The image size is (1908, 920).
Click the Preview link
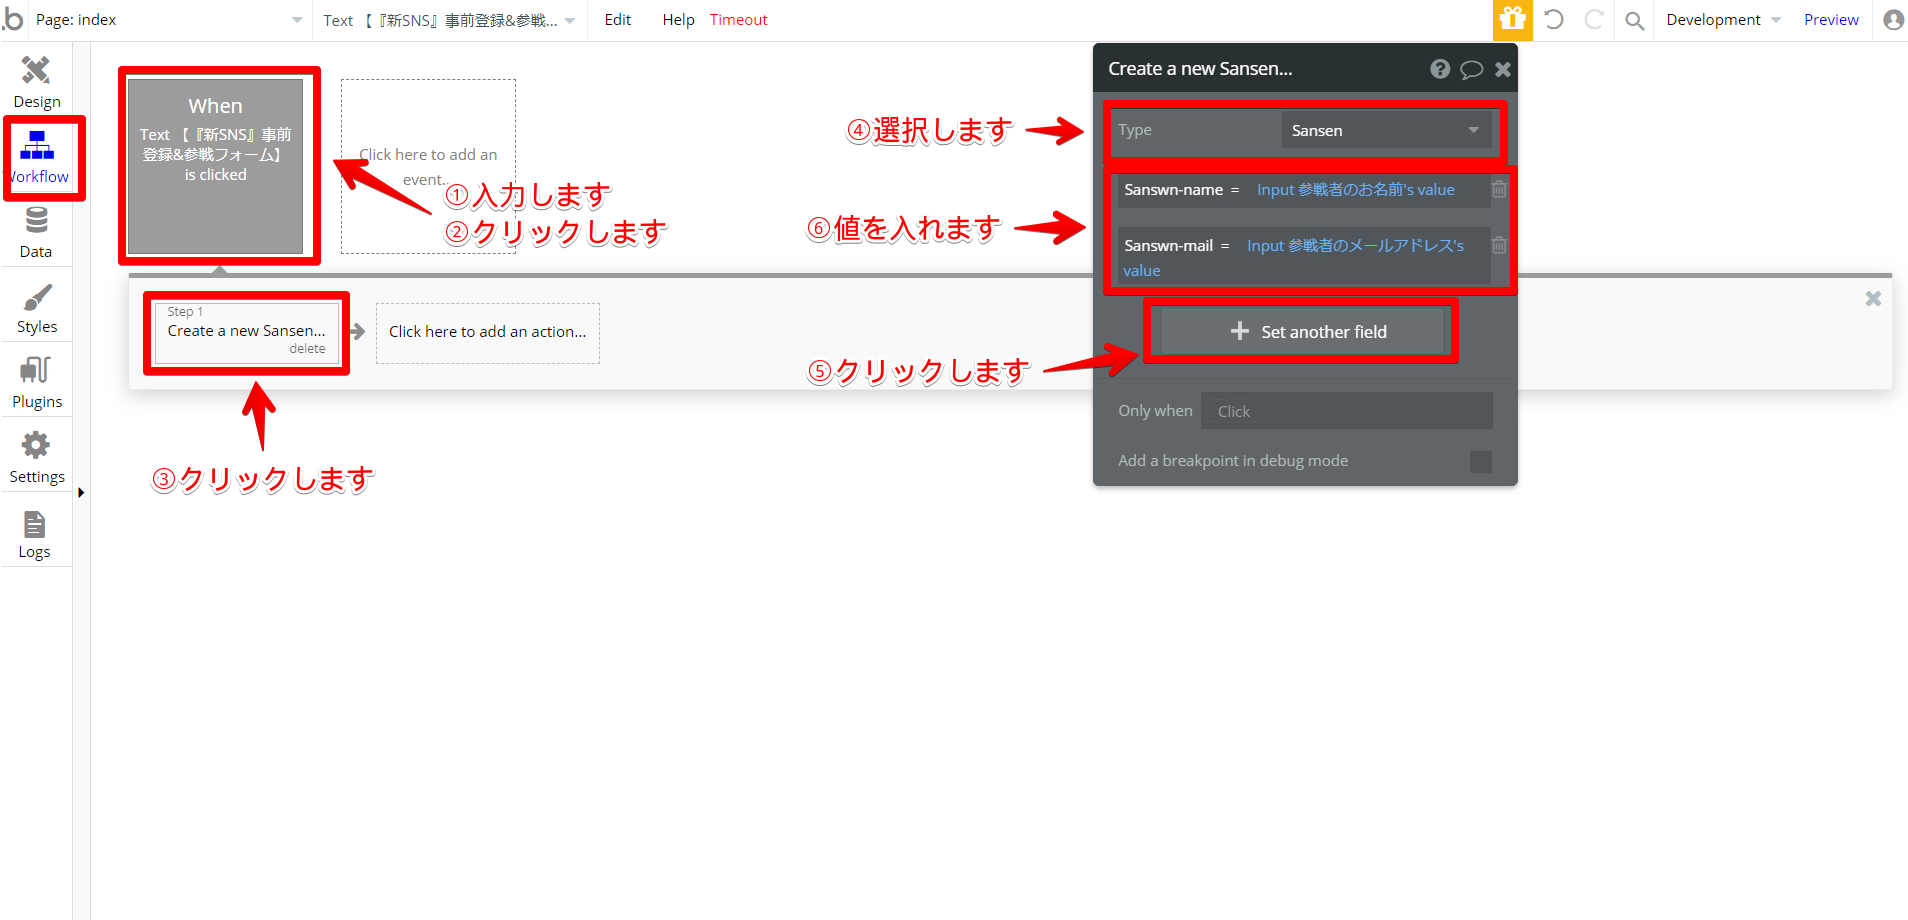click(x=1831, y=20)
